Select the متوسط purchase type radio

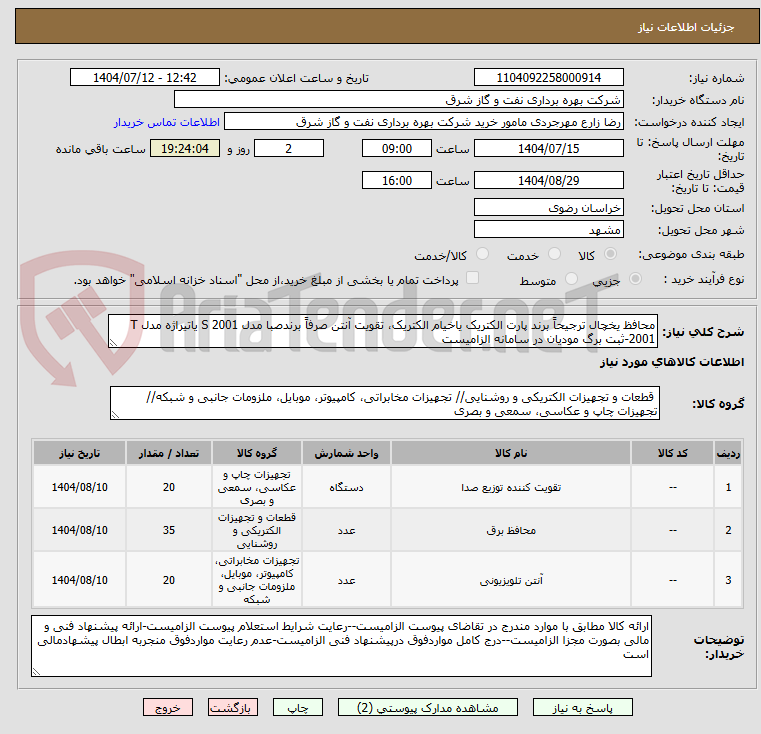pyautogui.click(x=572, y=279)
